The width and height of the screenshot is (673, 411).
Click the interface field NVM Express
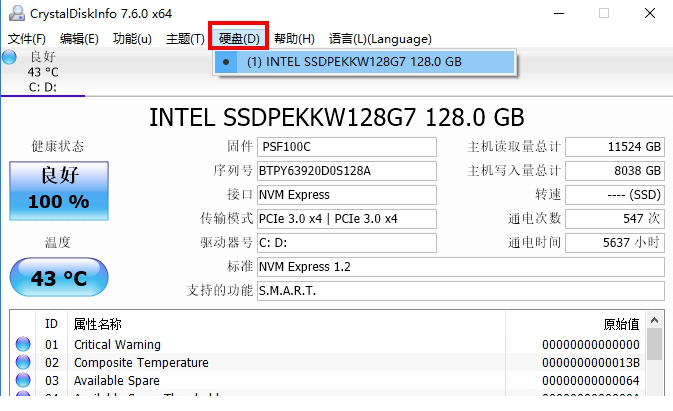coord(347,195)
